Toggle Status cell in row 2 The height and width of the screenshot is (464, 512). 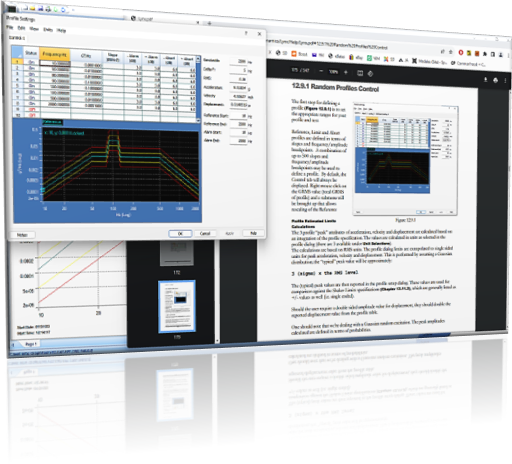point(31,68)
